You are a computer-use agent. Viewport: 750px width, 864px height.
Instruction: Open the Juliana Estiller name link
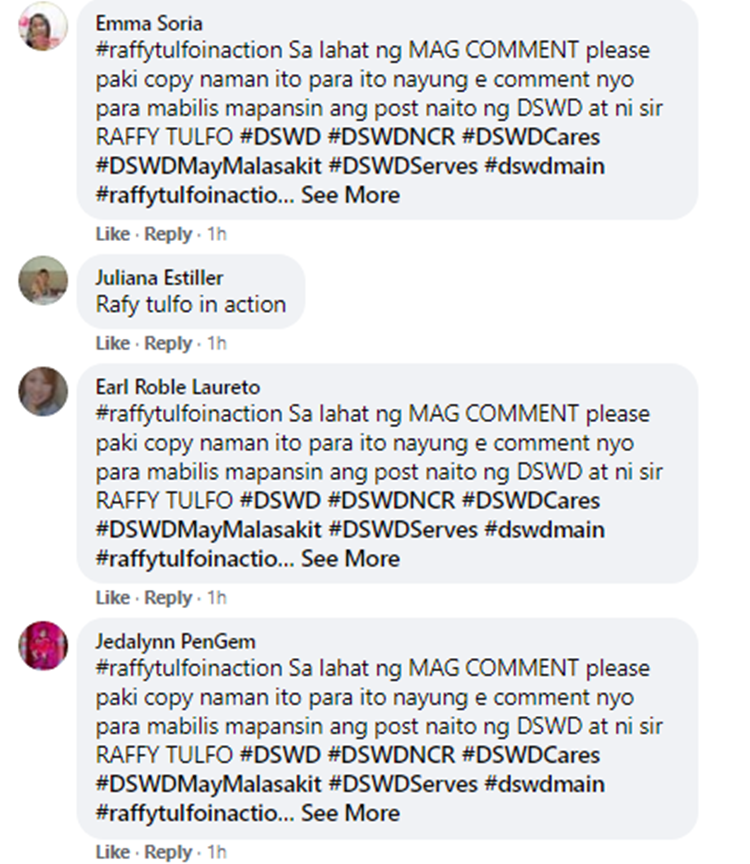(159, 278)
